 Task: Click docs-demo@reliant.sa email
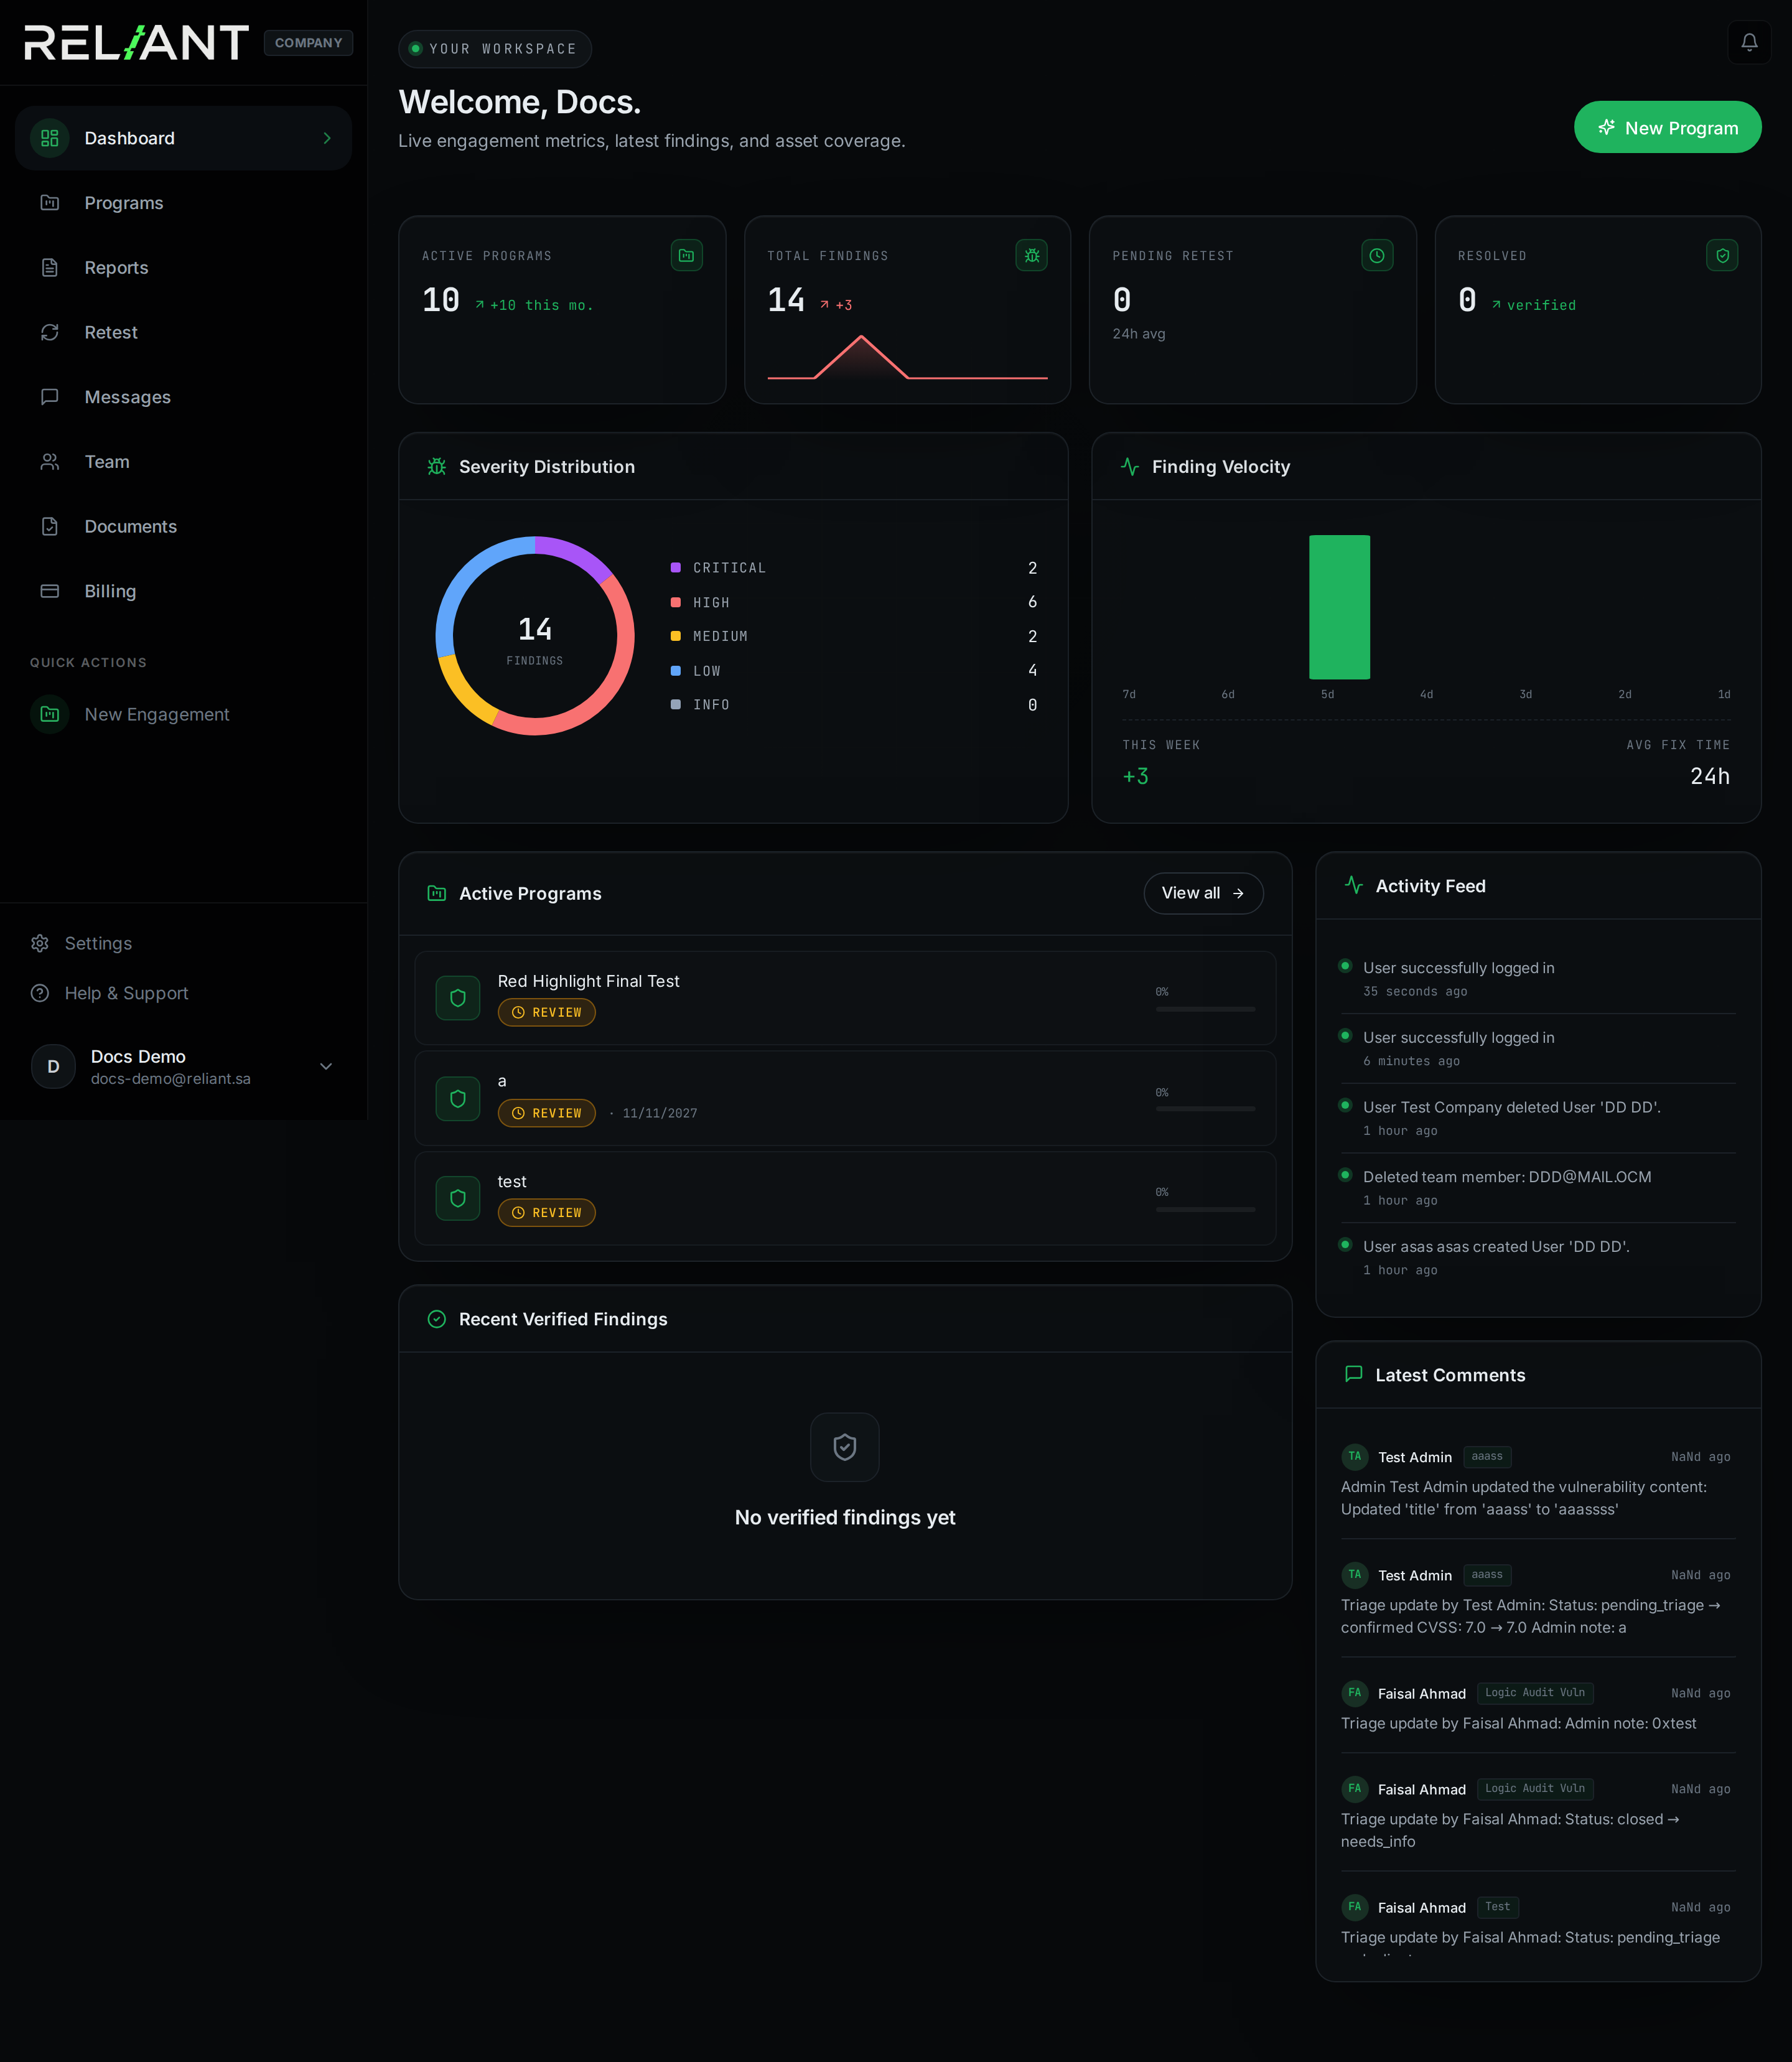171,1079
